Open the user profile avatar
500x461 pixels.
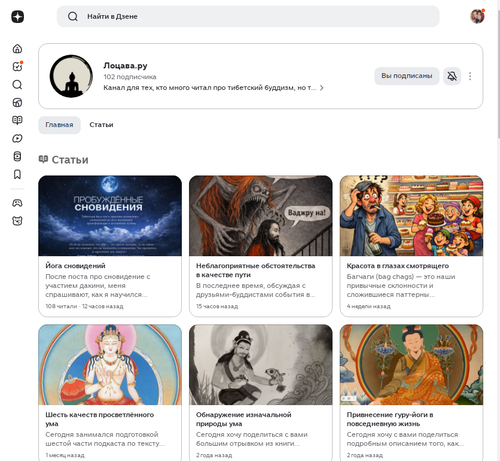[x=477, y=16]
